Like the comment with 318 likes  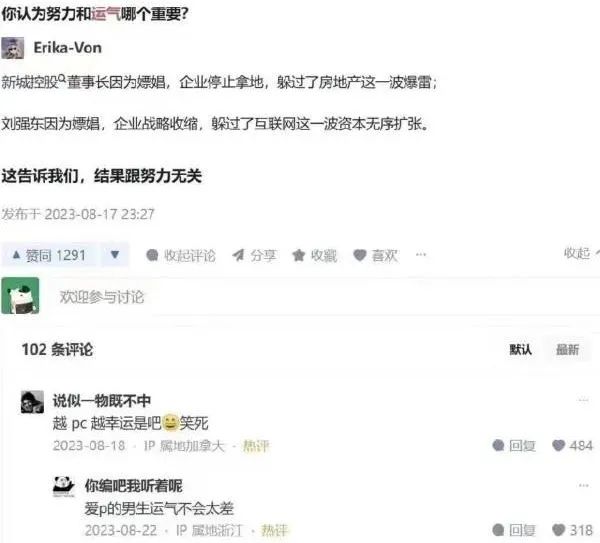click(572, 530)
